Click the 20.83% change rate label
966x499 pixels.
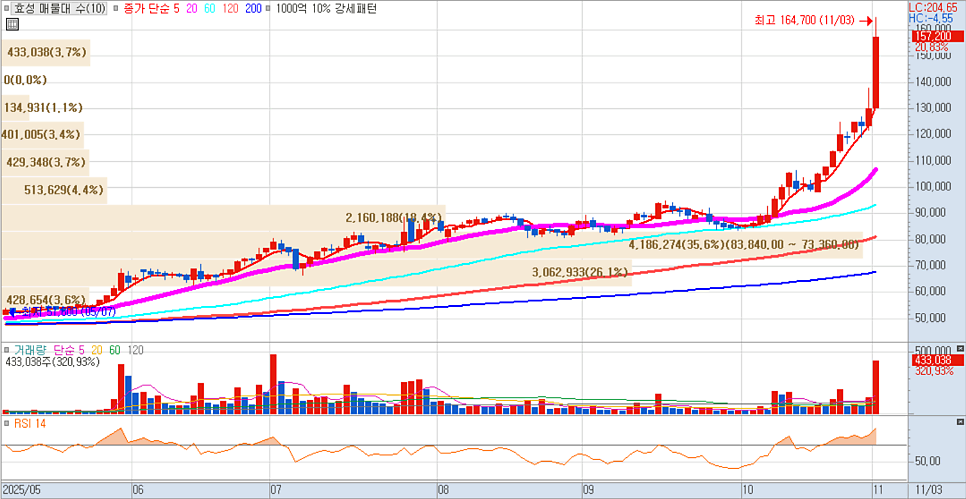[932, 47]
